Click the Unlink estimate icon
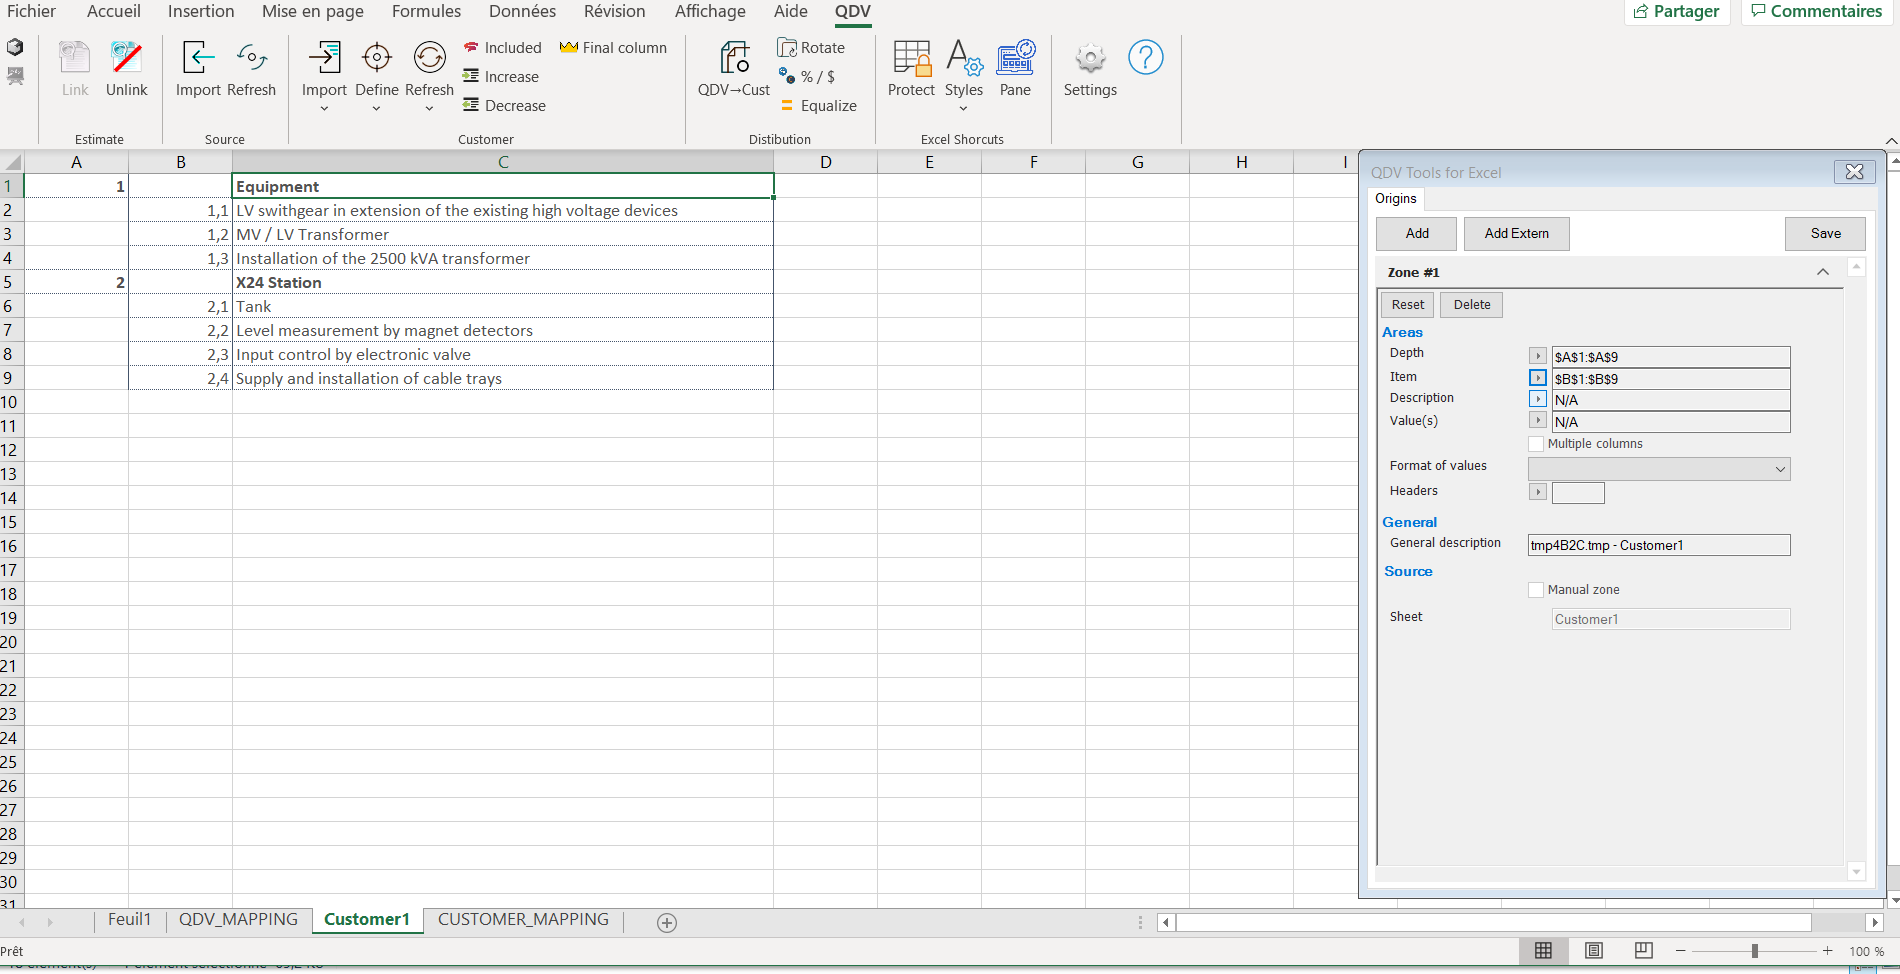The height and width of the screenshot is (974, 1900). pyautogui.click(x=127, y=58)
